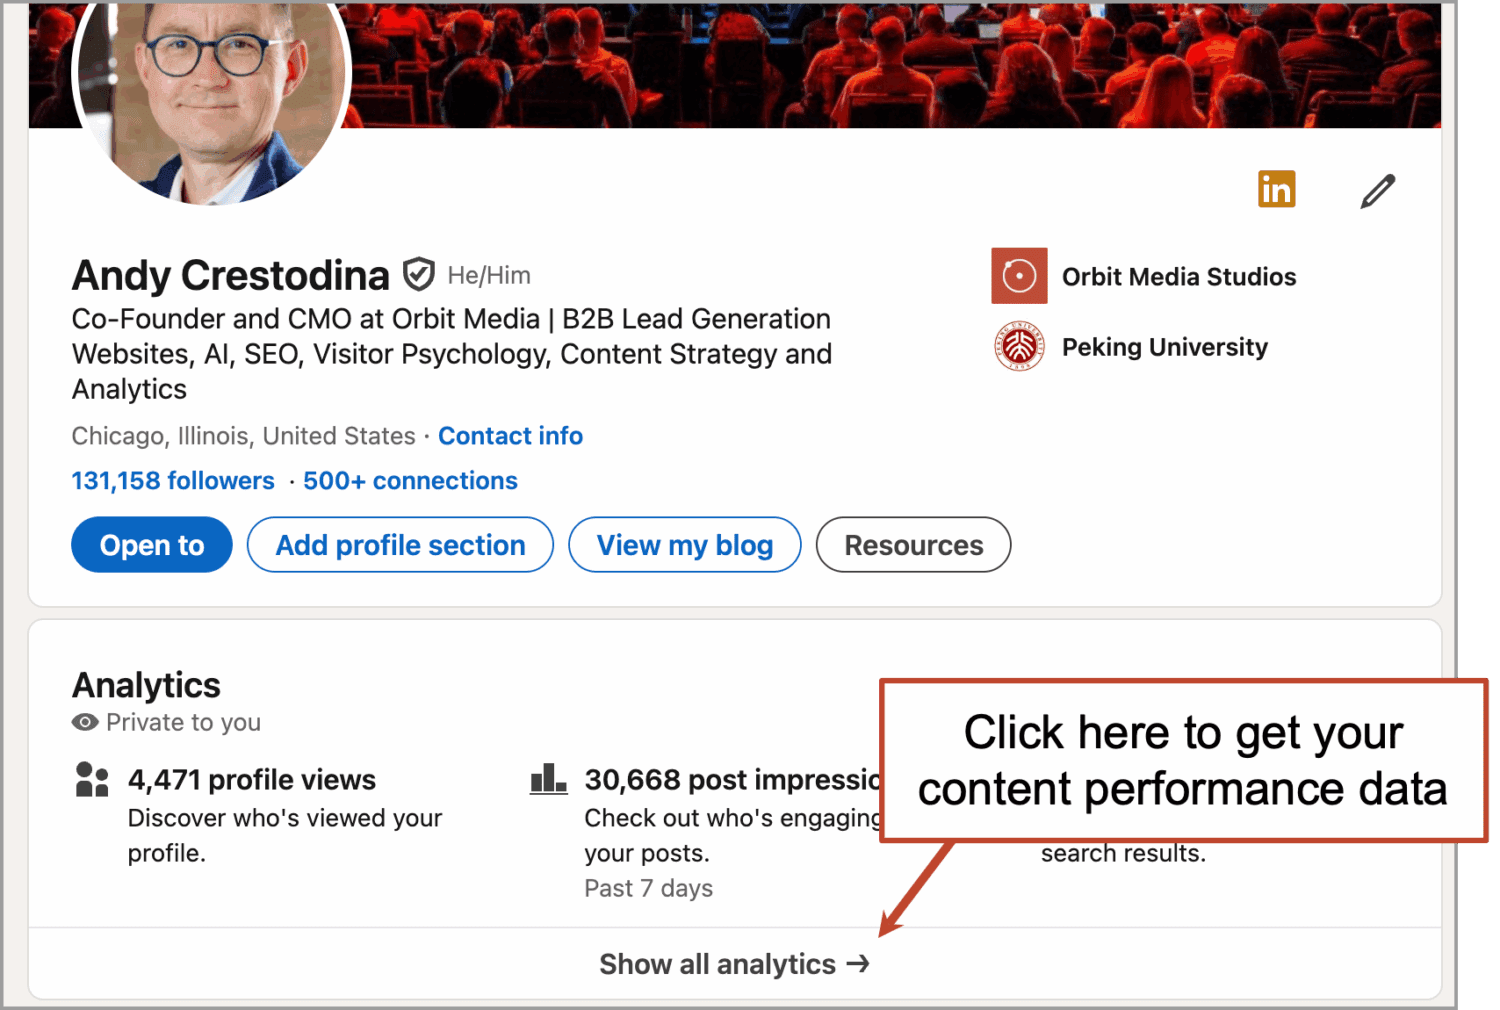The height and width of the screenshot is (1010, 1500).
Task: Click the Andy Crestodina name heading
Action: tap(231, 275)
